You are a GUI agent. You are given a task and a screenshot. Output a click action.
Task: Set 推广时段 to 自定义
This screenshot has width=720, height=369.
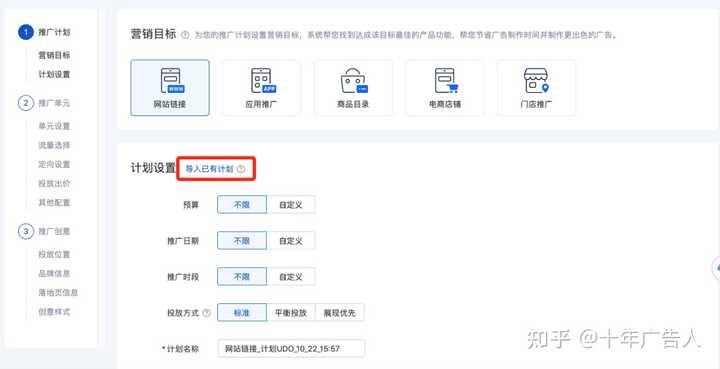291,277
